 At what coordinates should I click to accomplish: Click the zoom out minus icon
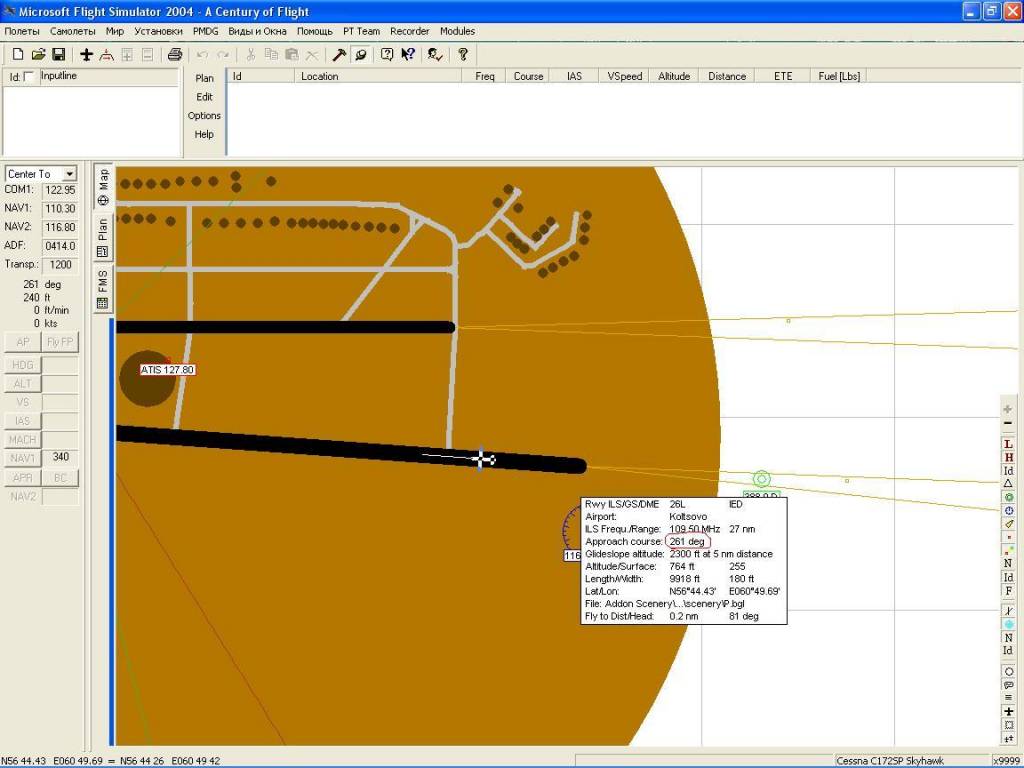1008,424
